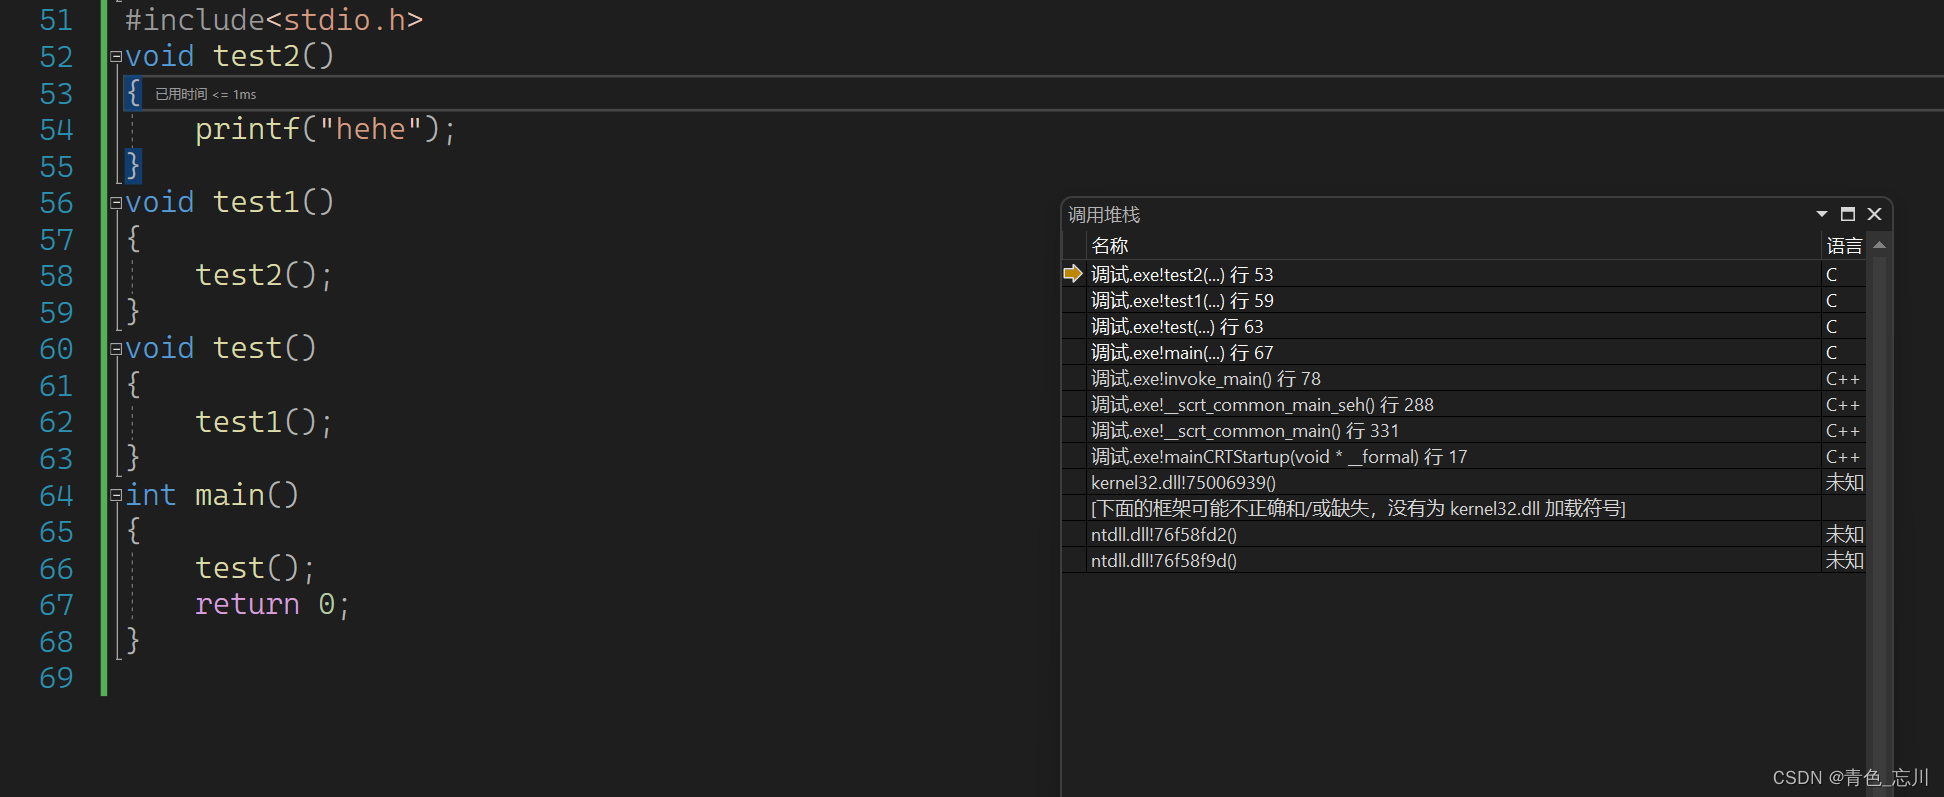Screen dimensions: 1944x797
Task: Select the __scrt_common_main_seh() stack frame
Action: (1262, 405)
